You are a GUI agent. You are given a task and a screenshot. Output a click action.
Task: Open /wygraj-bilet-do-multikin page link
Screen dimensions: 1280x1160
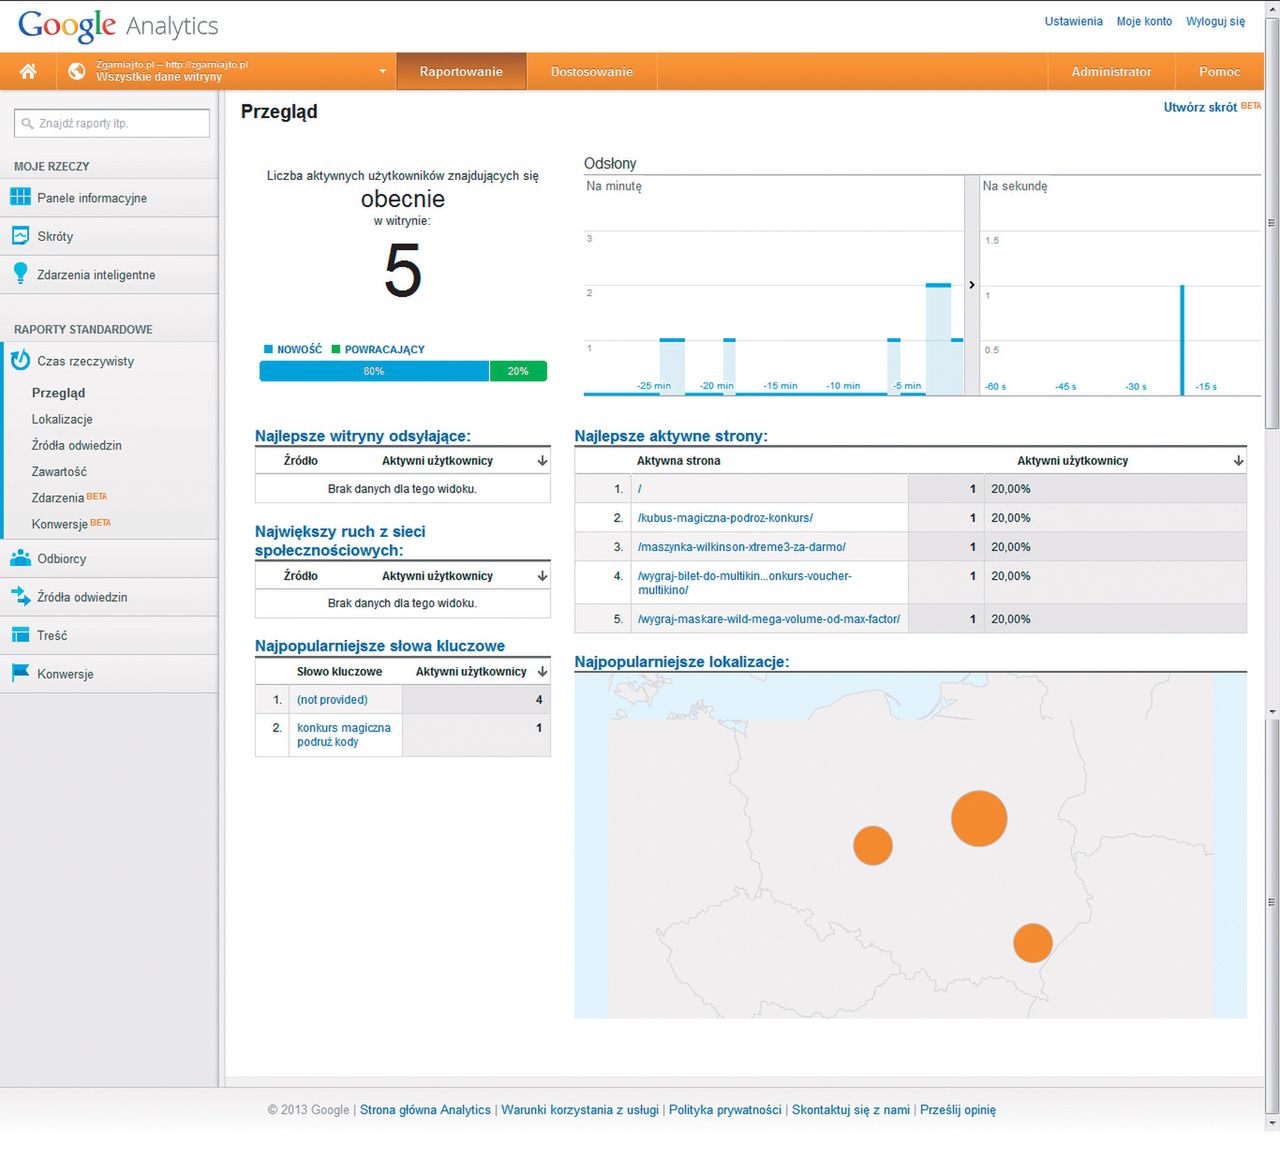pos(744,583)
